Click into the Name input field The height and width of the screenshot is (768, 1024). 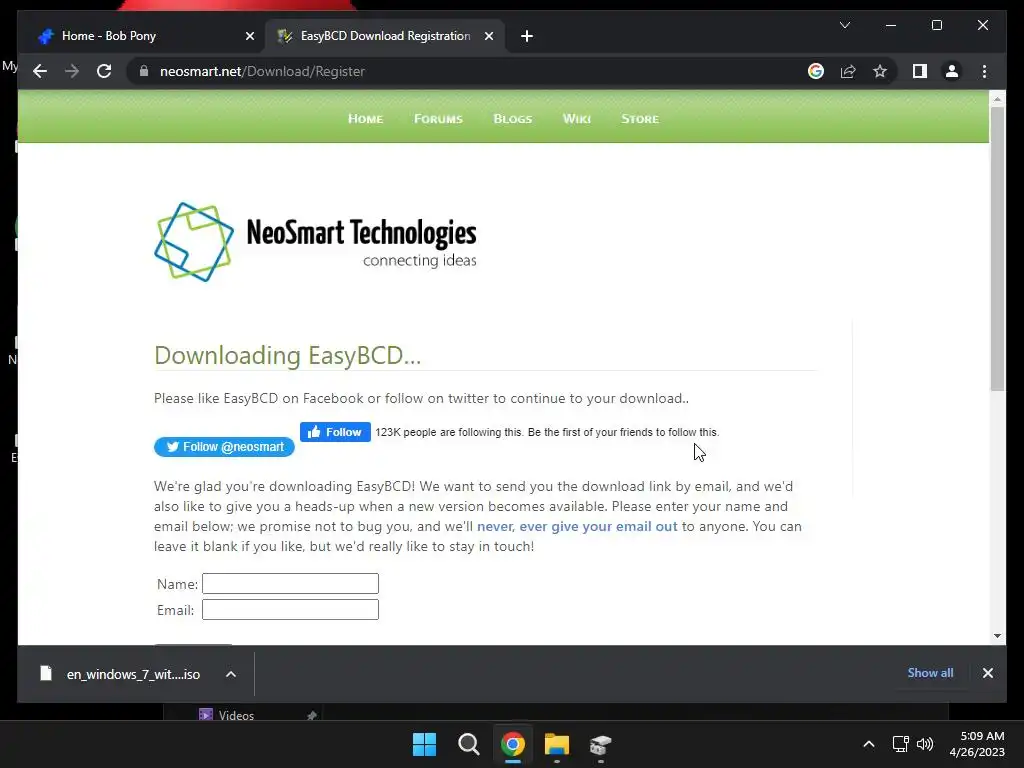coord(290,583)
